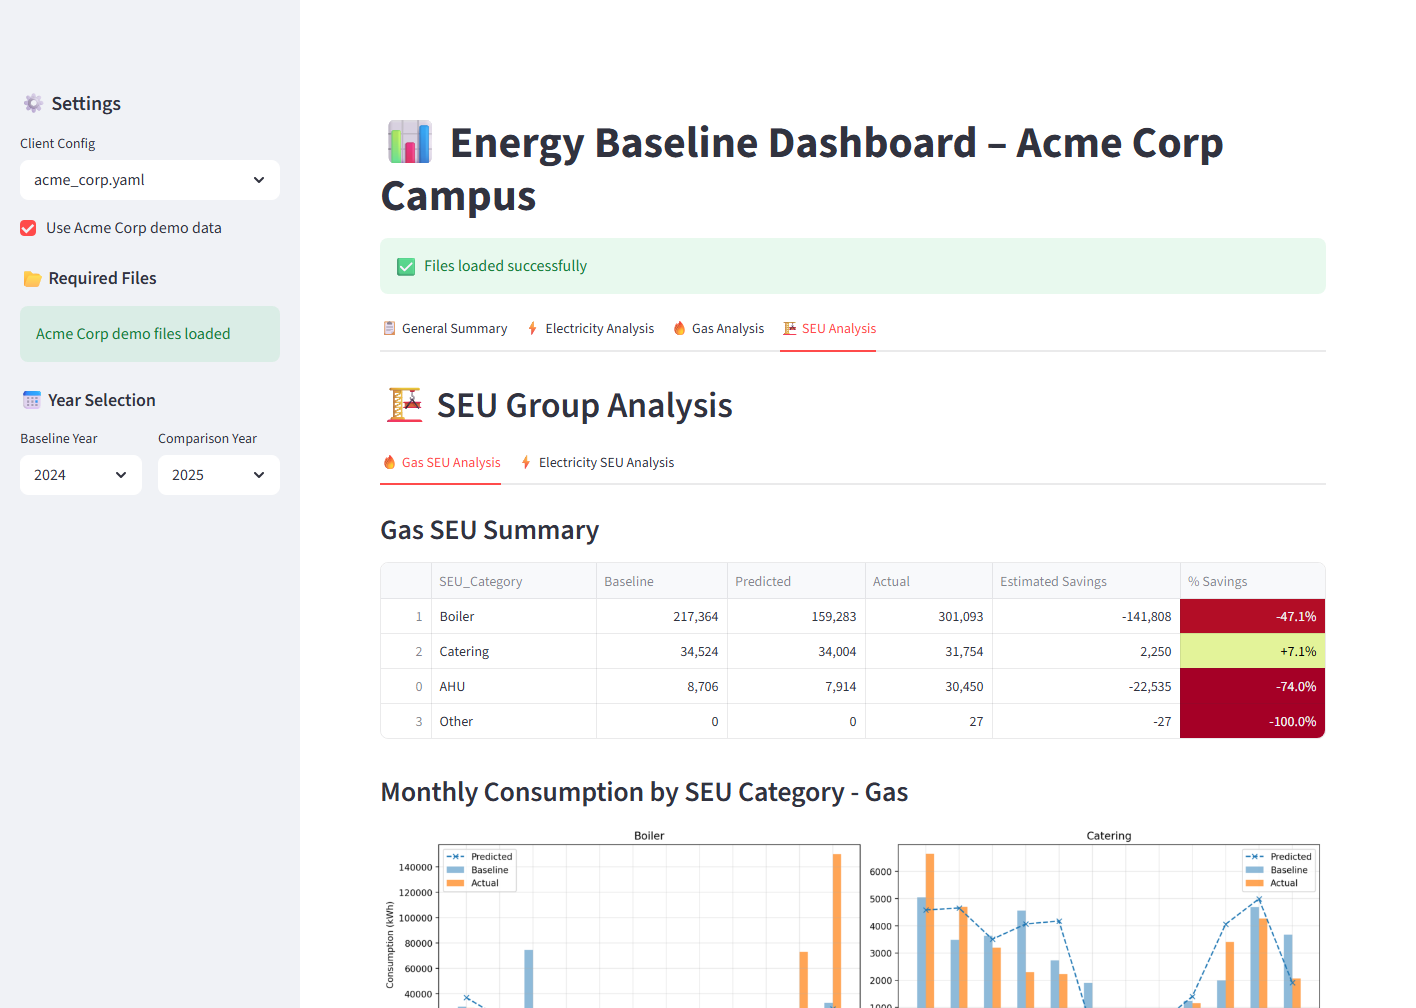Click the green checkmark success icon
This screenshot has height=1008, width=1416.
[406, 266]
